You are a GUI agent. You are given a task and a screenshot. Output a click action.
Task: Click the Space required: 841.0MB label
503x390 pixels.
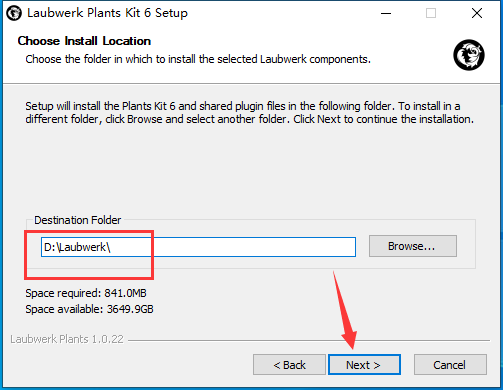86,293
